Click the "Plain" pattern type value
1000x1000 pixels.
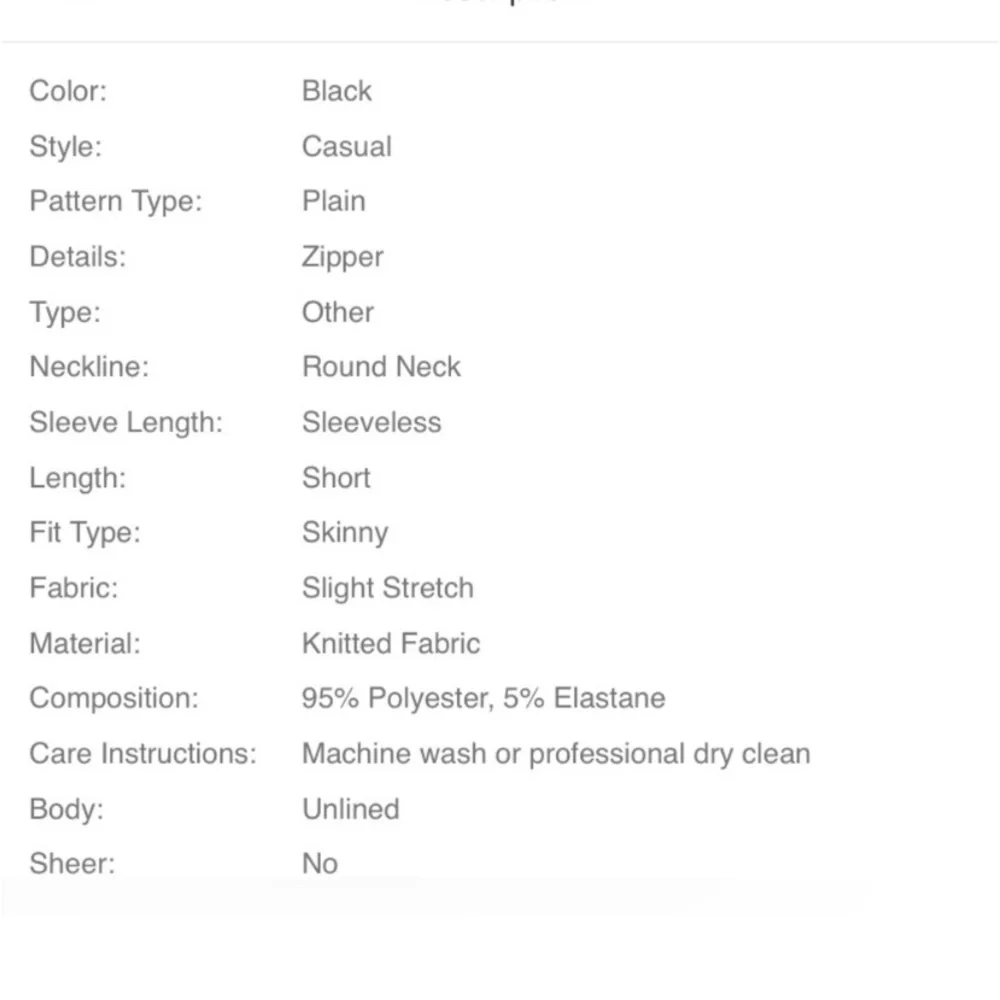(x=333, y=201)
